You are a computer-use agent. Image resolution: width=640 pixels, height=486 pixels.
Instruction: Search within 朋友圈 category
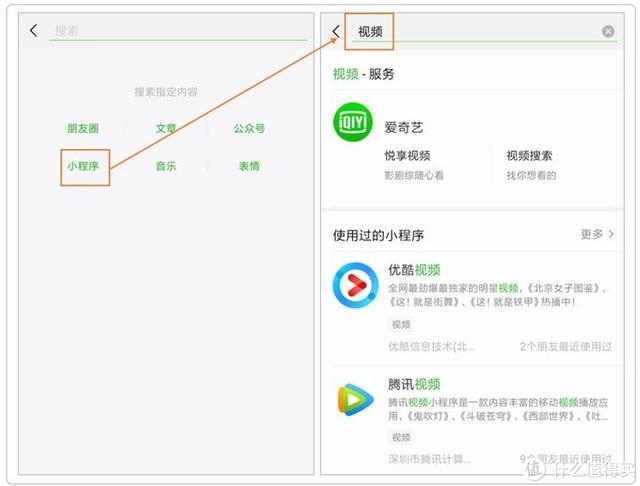[83, 129]
